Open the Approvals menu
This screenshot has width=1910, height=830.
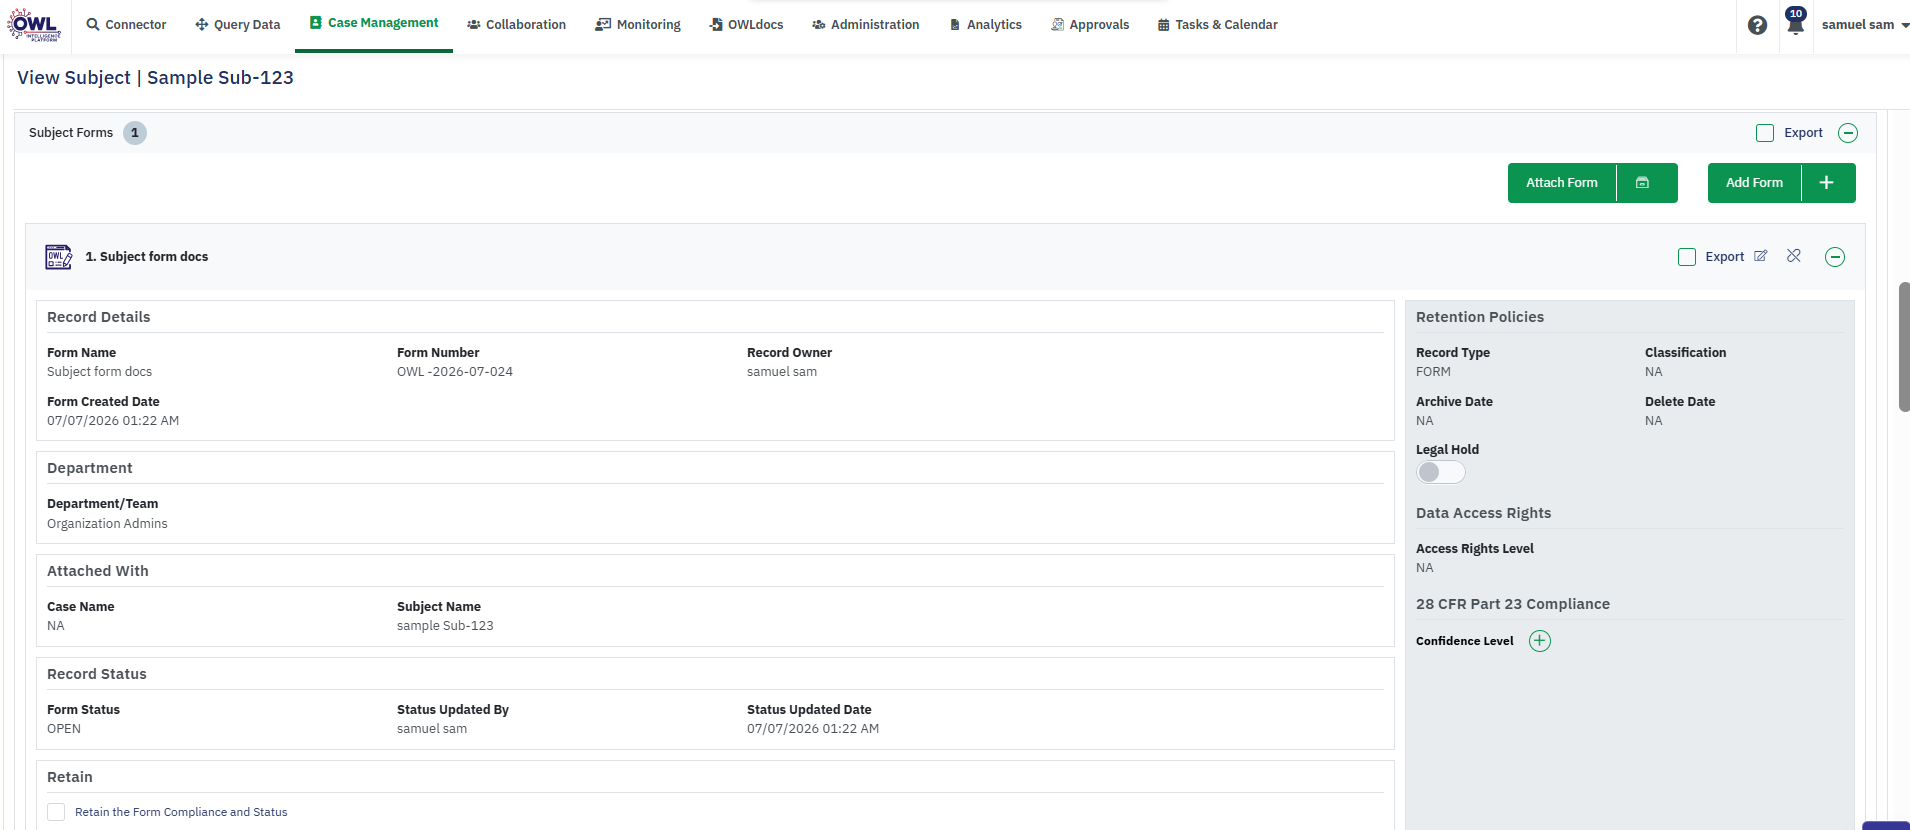click(x=1090, y=25)
